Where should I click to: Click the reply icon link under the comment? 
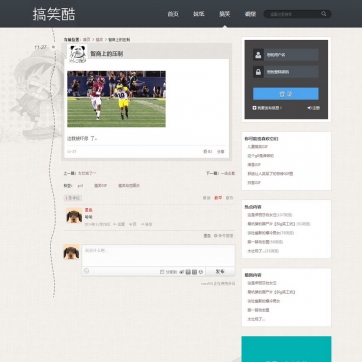click(x=119, y=224)
